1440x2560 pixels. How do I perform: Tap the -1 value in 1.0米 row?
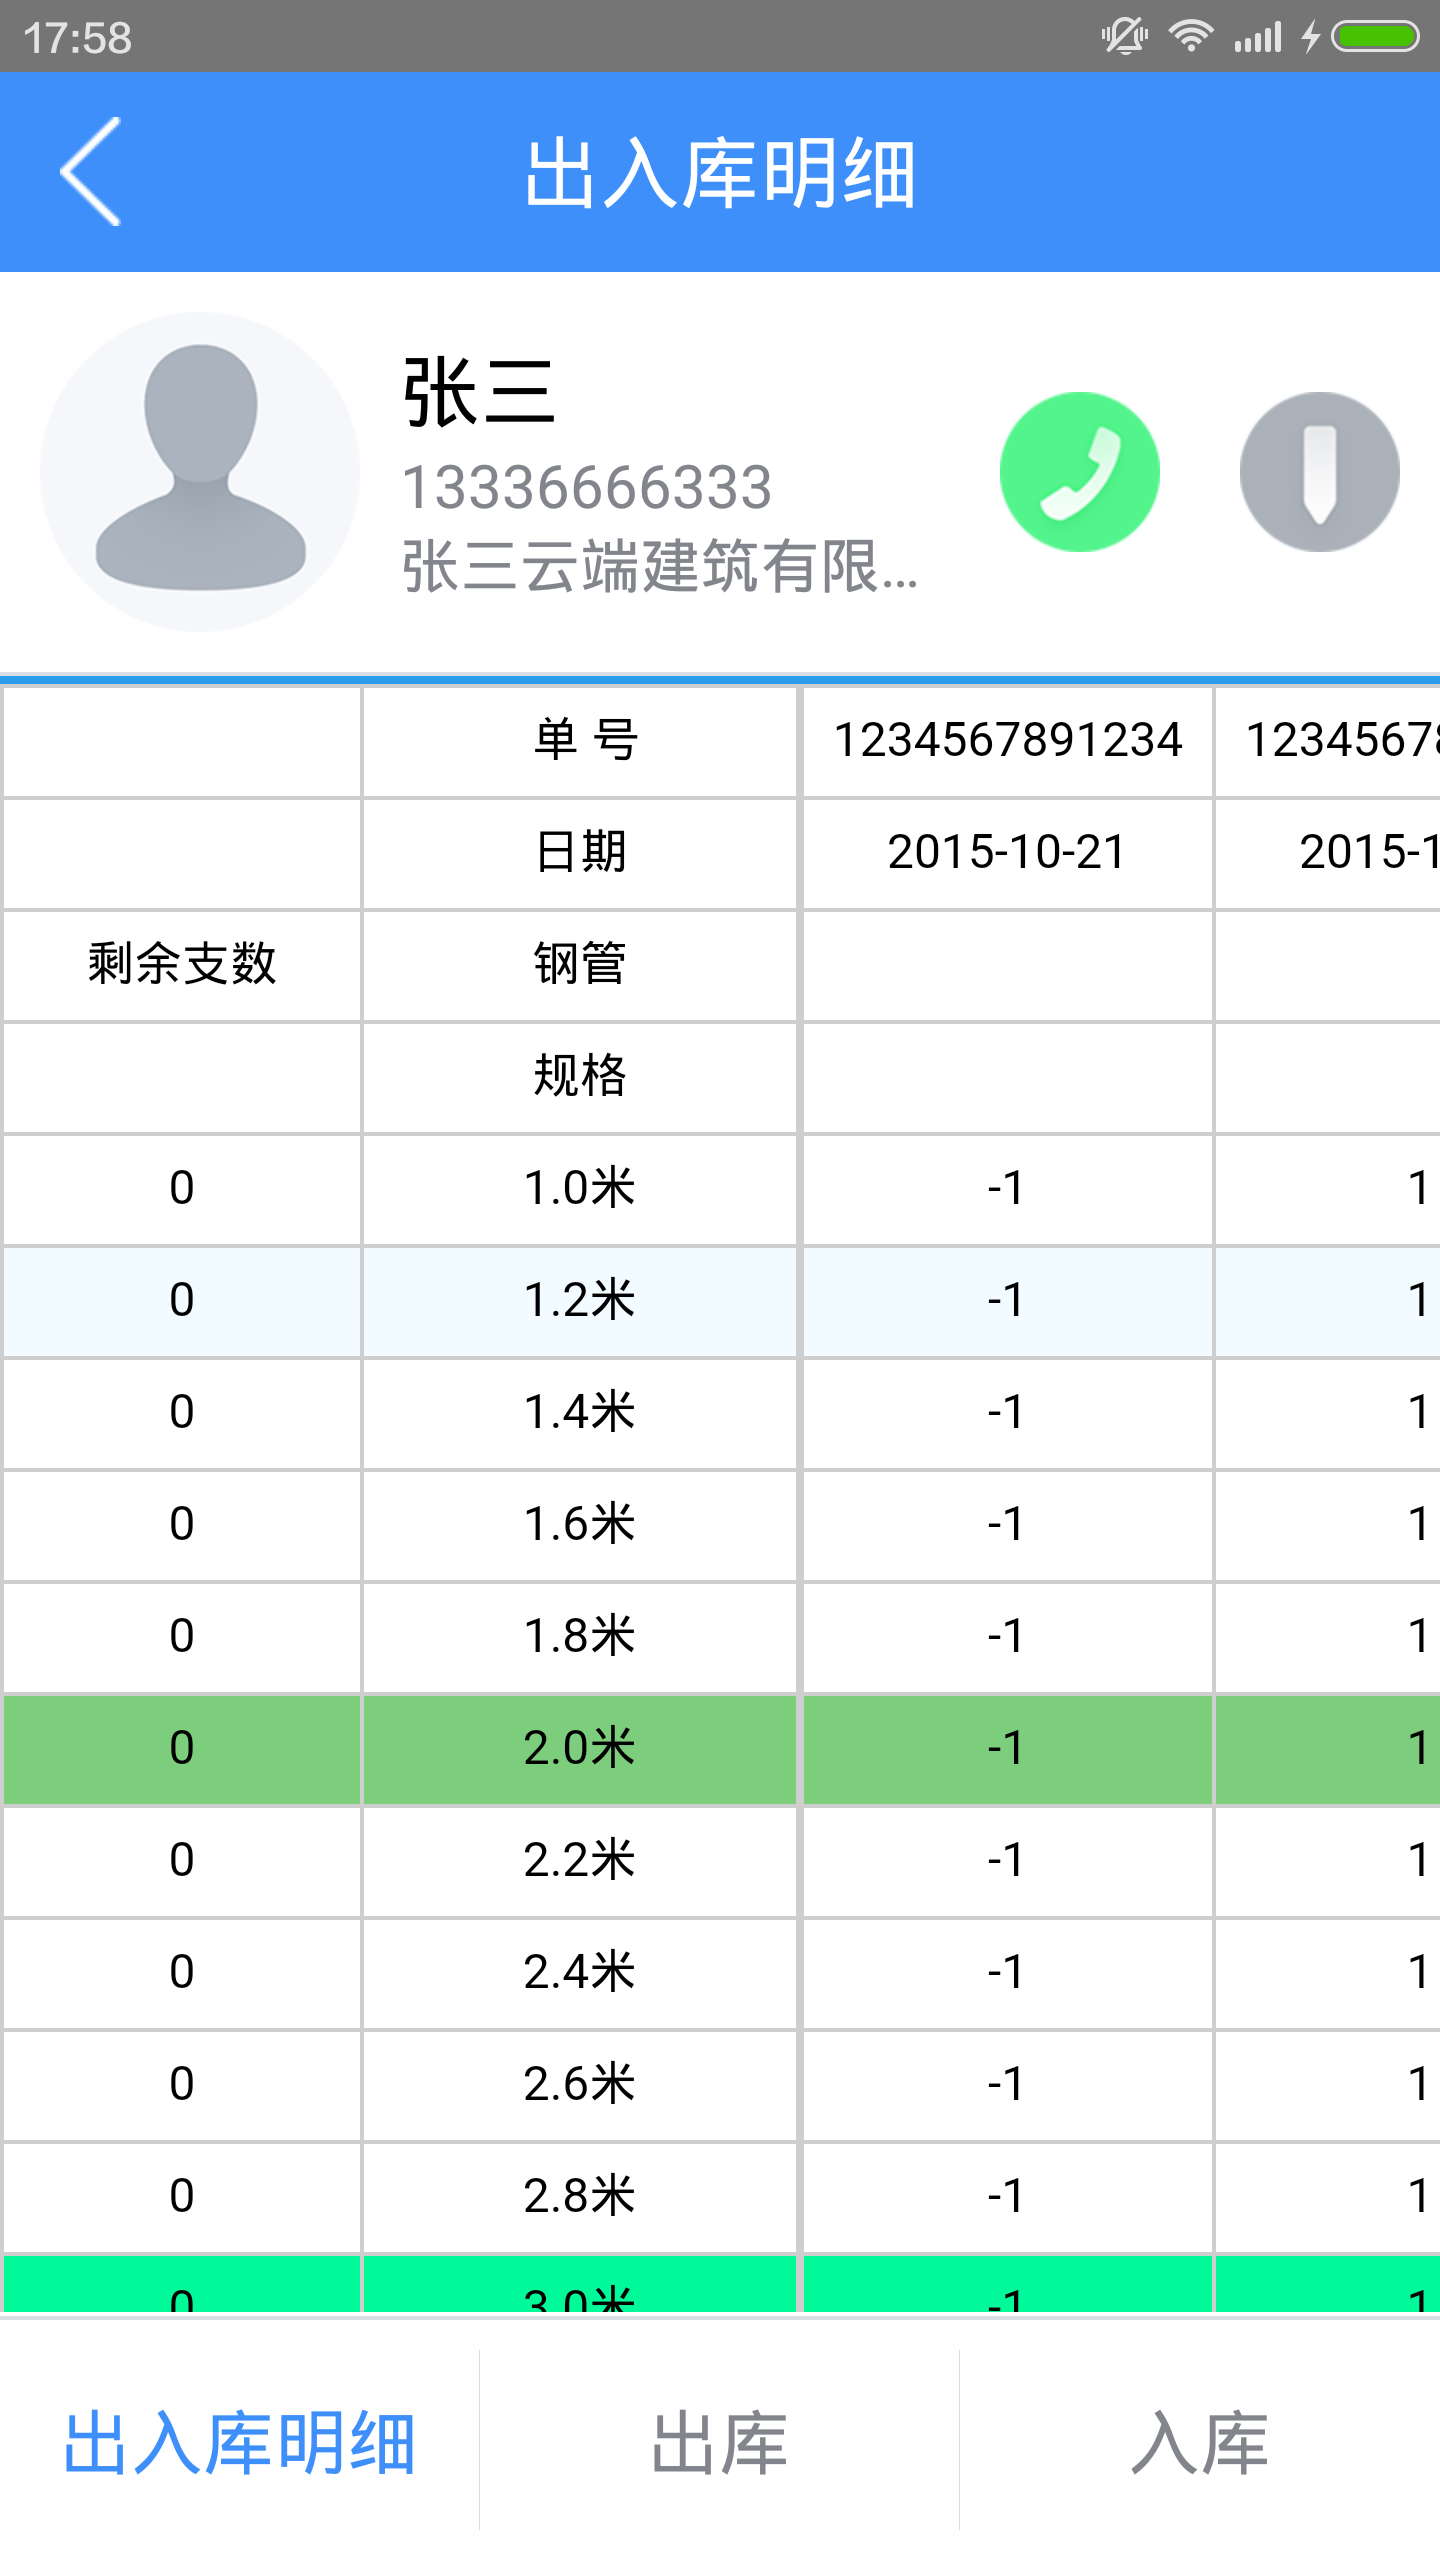click(1008, 1189)
